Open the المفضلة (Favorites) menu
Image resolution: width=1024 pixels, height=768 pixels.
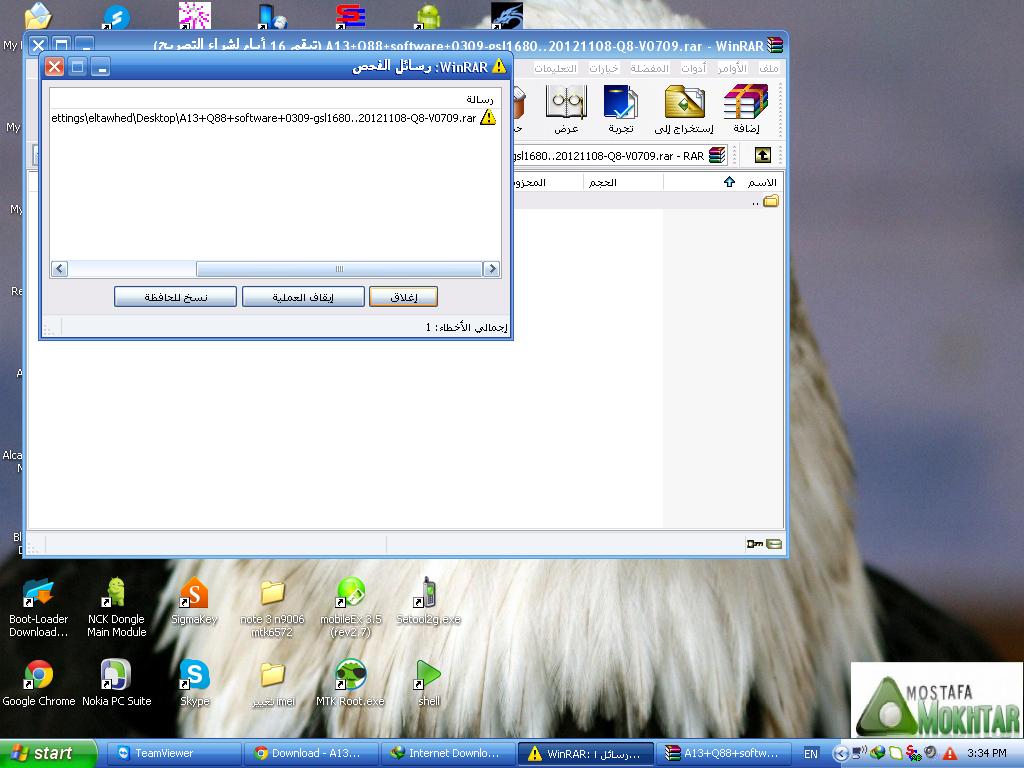click(649, 68)
